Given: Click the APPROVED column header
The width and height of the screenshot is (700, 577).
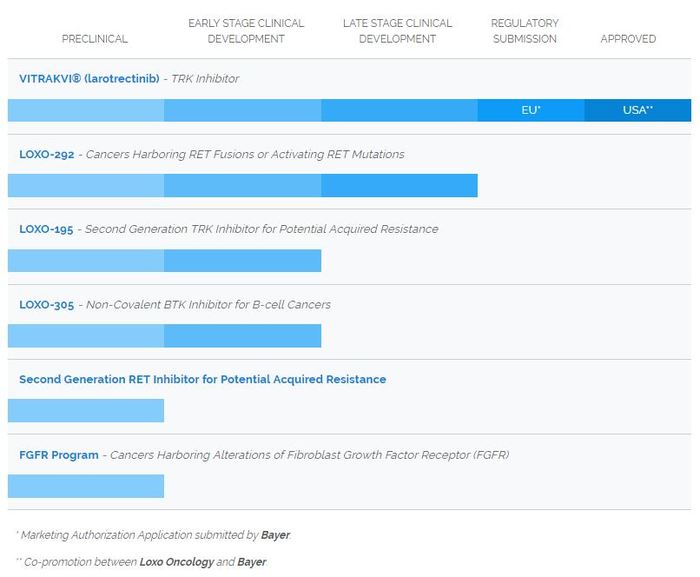Looking at the screenshot, I should click(x=628, y=39).
